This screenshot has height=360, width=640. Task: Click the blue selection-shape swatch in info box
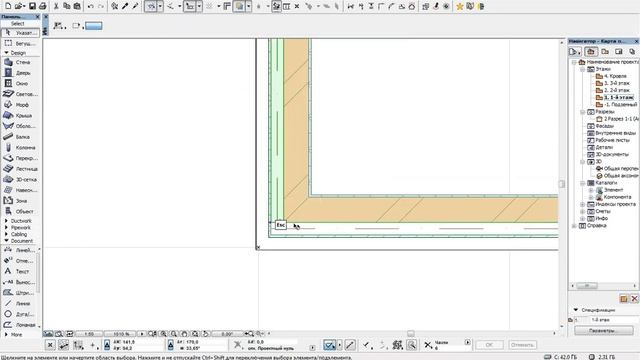point(93,26)
